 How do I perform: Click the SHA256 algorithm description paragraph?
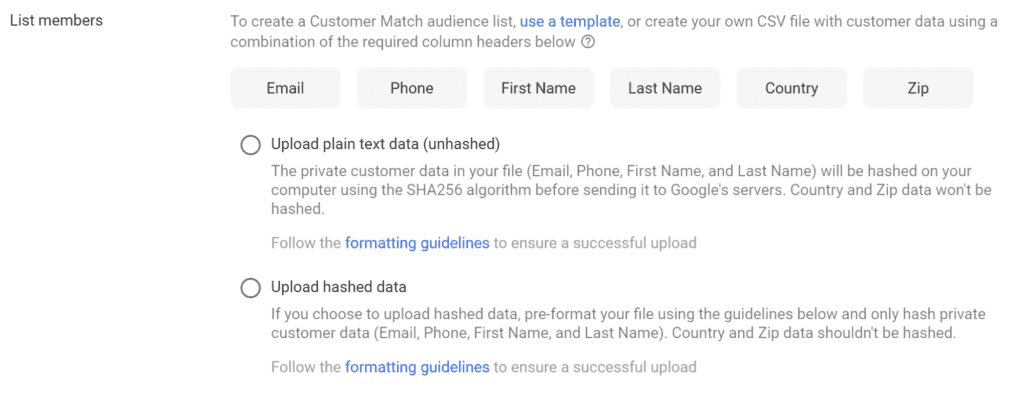click(620, 191)
